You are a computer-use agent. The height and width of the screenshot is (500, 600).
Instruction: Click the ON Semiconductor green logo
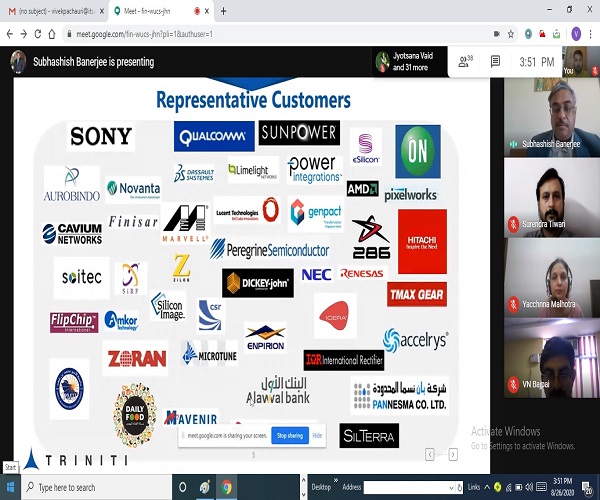pyautogui.click(x=418, y=151)
